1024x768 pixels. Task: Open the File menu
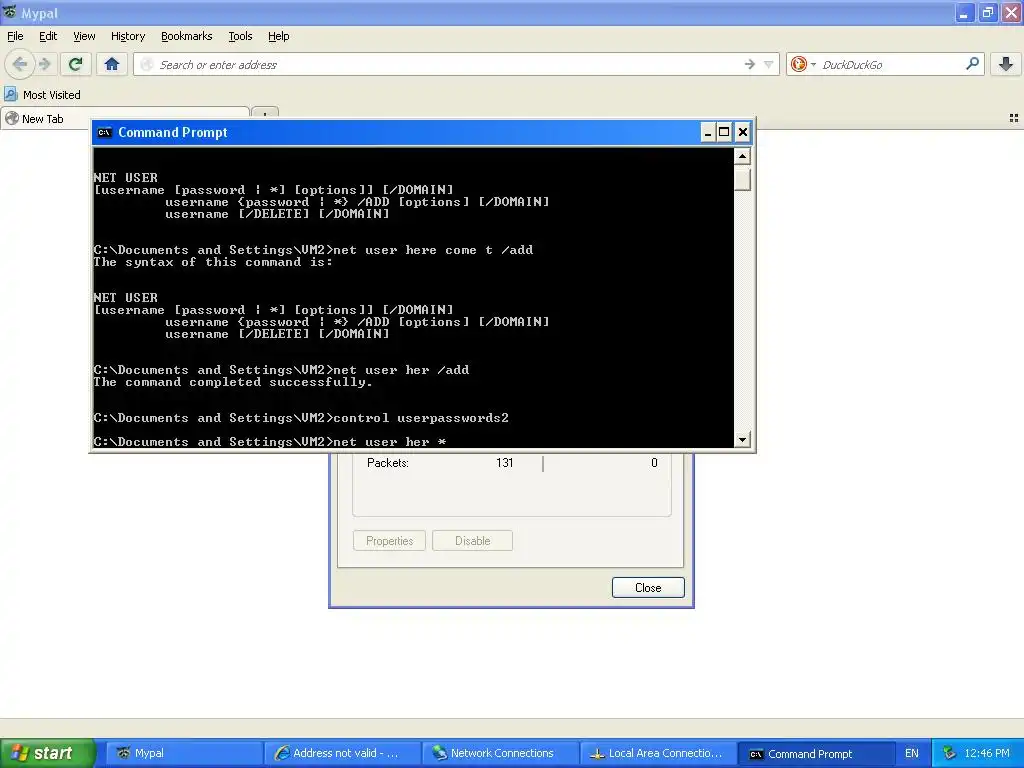15,36
